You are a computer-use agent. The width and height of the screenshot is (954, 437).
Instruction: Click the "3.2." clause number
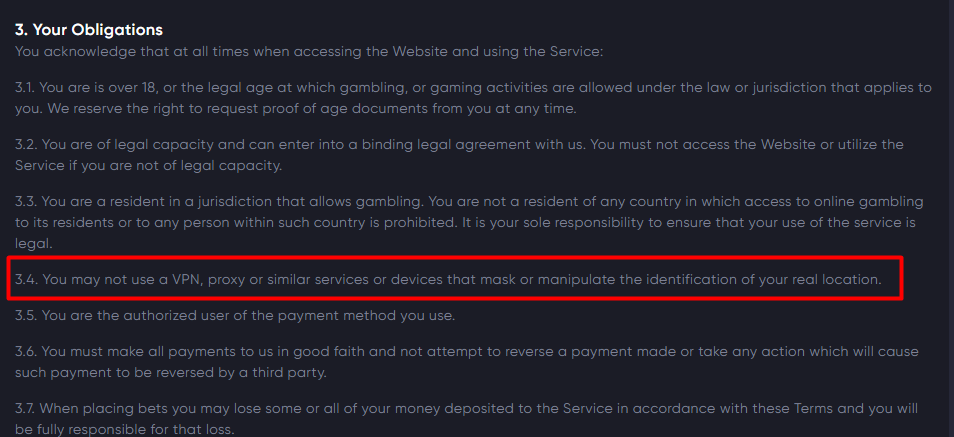pyautogui.click(x=27, y=145)
